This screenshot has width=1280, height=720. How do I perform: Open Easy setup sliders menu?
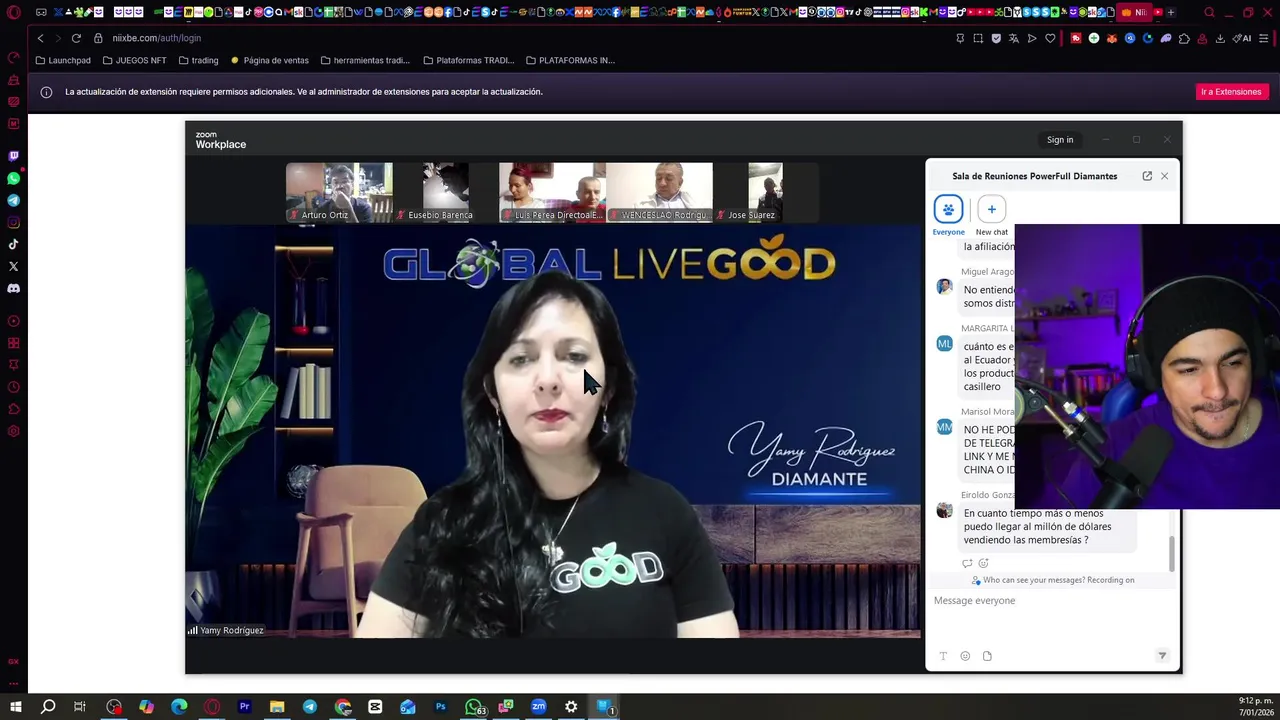coord(1264,38)
